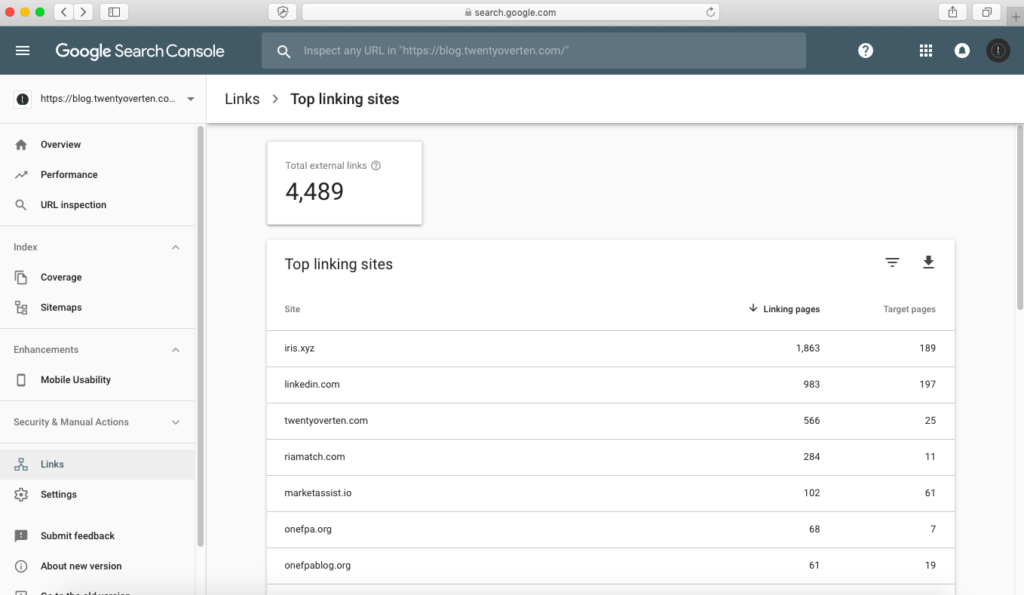This screenshot has width=1024, height=595.
Task: Expand Security & Manual Actions section
Action: [176, 422]
